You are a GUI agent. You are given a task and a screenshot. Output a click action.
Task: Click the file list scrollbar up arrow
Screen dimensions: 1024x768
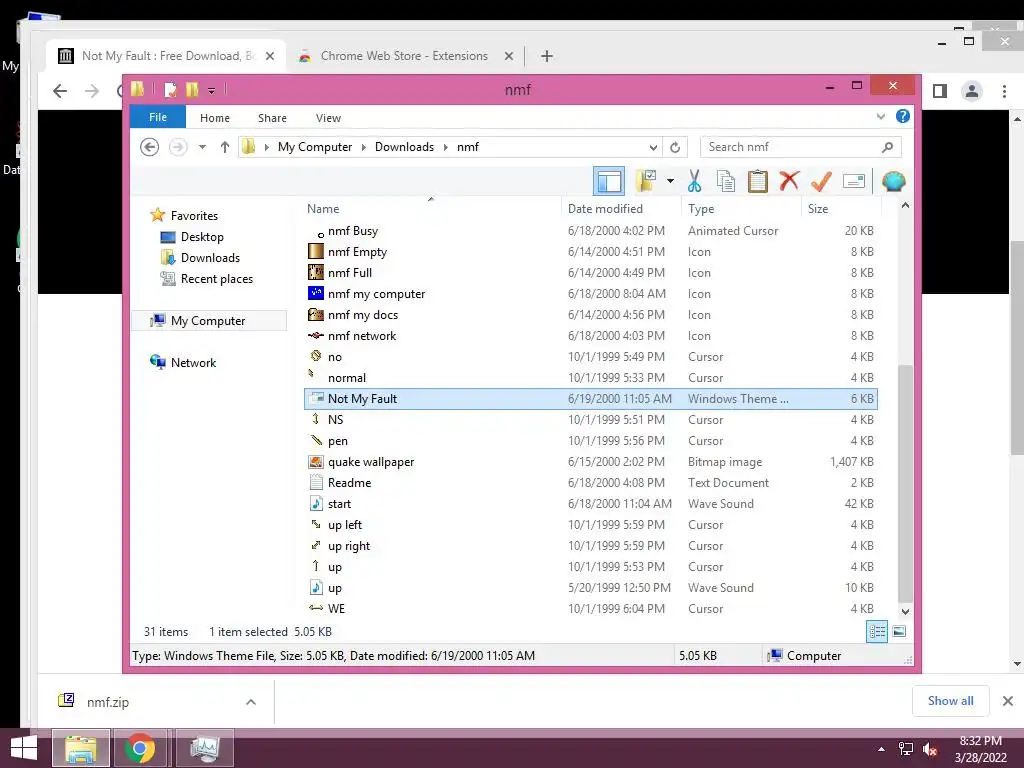[x=905, y=206]
